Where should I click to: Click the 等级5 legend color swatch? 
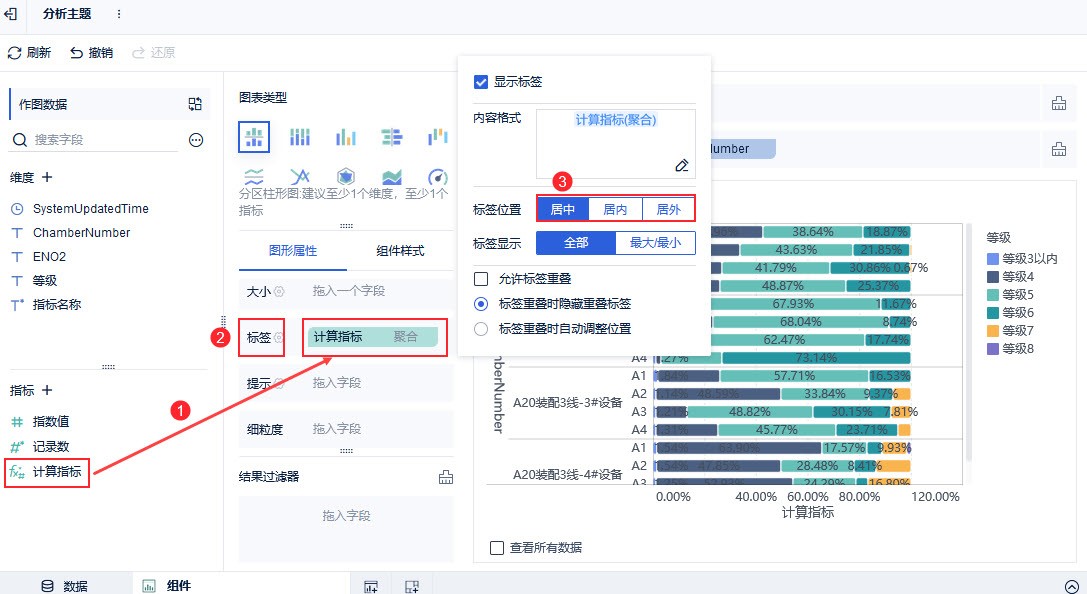click(992, 295)
